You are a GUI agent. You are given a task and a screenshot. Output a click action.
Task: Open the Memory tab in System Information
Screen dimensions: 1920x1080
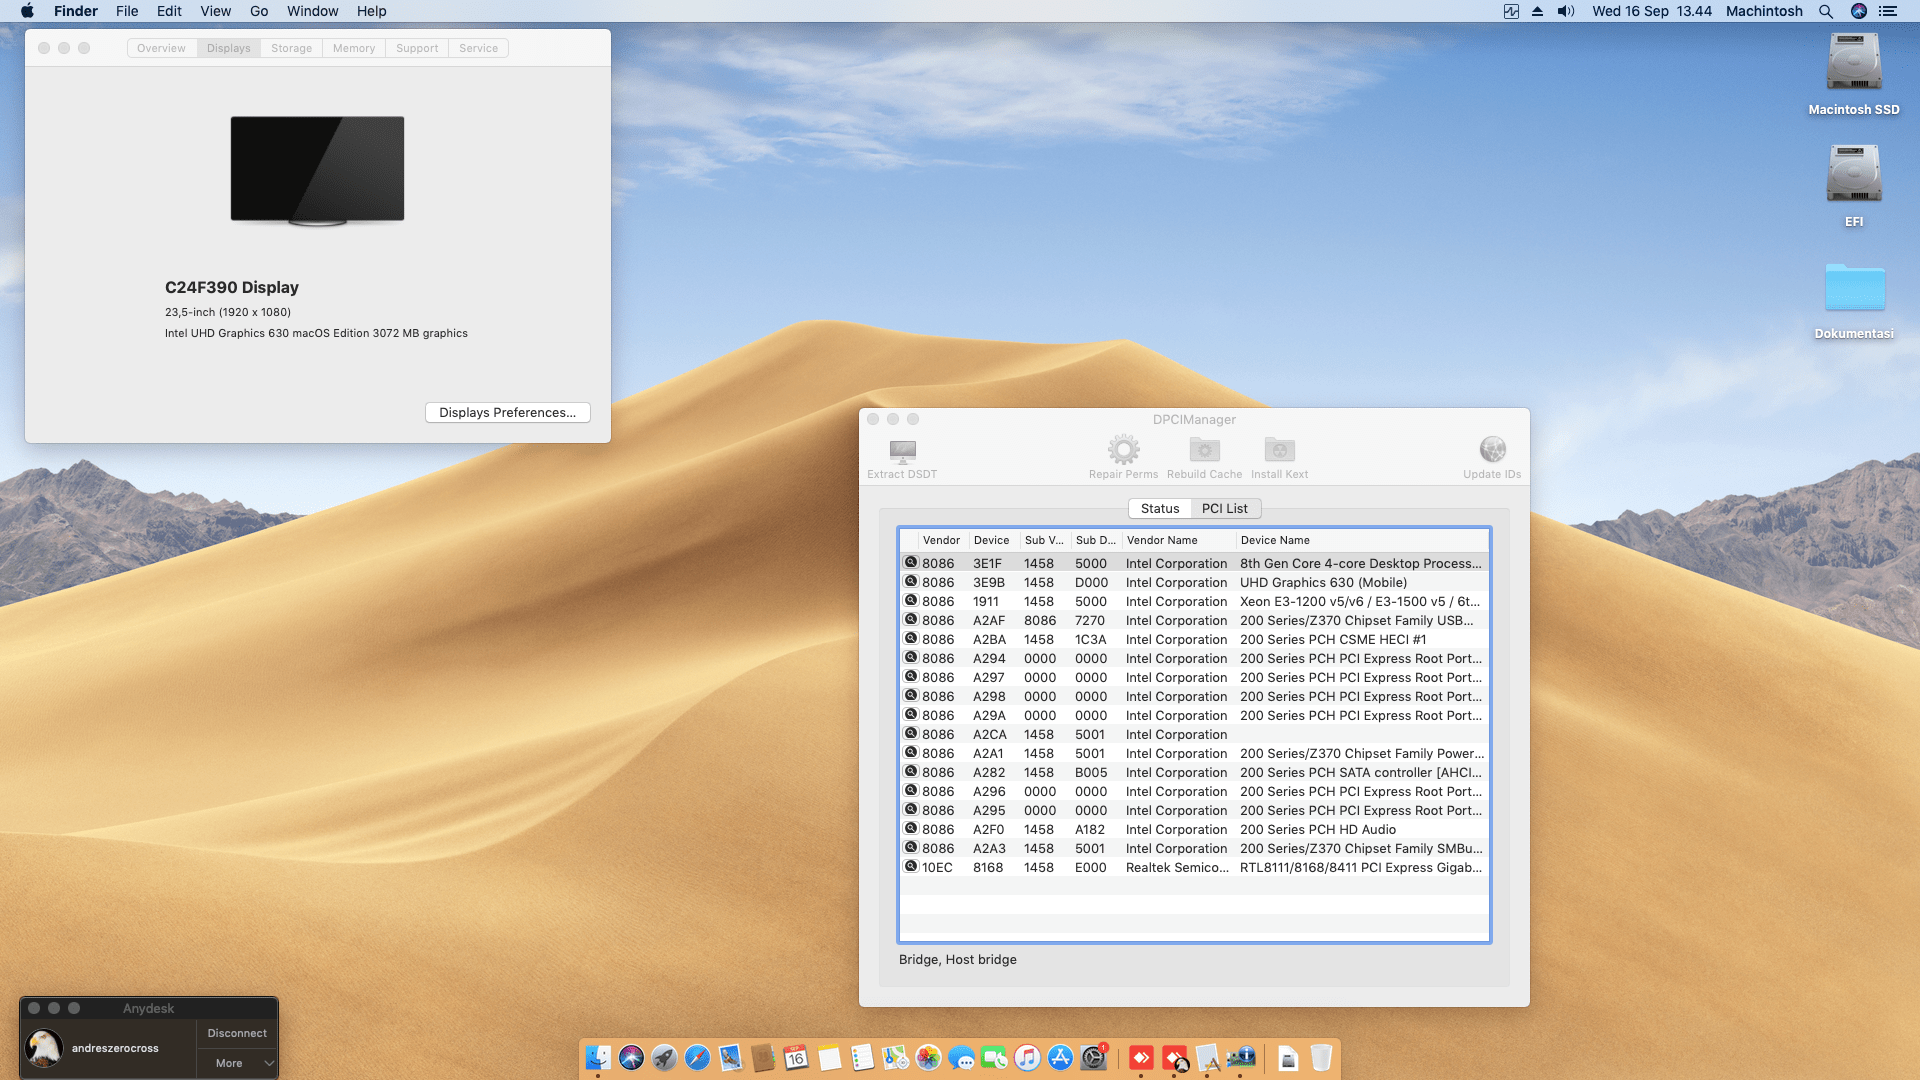pyautogui.click(x=353, y=47)
